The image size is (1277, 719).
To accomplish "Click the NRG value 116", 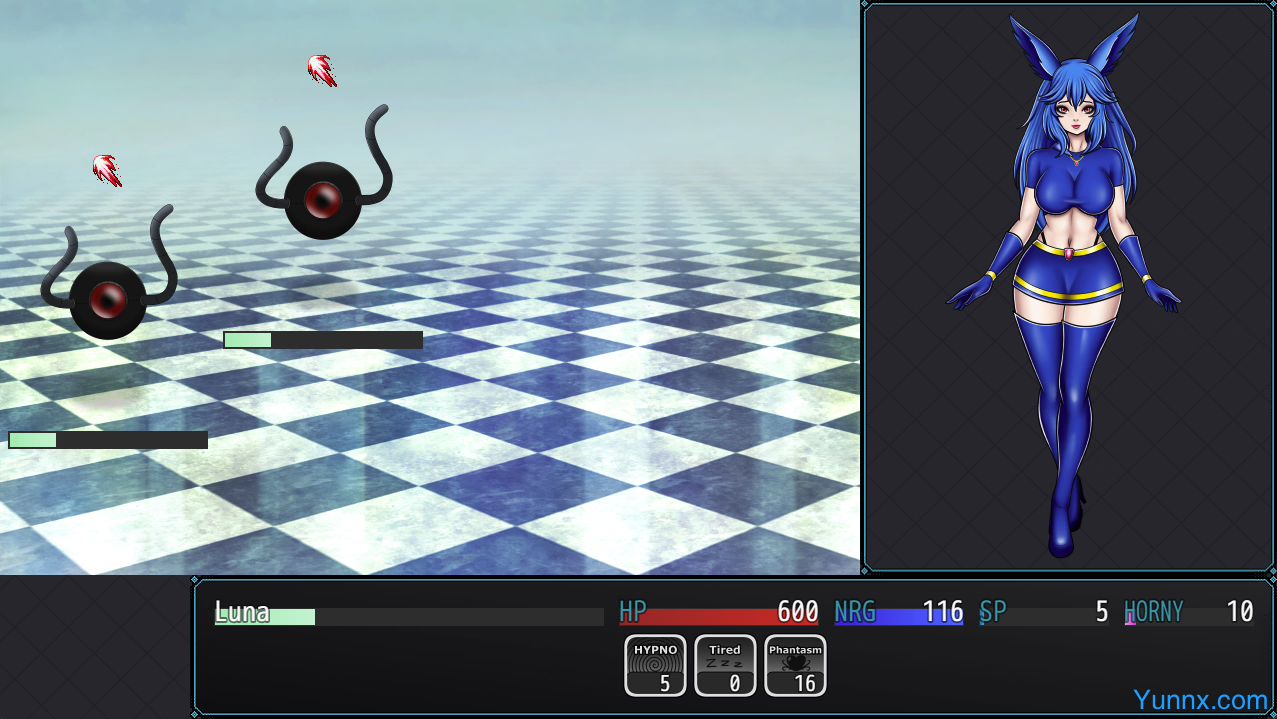I will tap(942, 611).
